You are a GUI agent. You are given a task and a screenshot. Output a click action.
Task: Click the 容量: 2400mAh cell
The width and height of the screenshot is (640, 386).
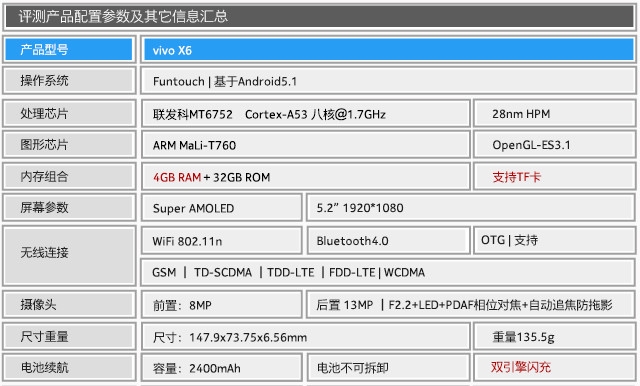[222, 368]
